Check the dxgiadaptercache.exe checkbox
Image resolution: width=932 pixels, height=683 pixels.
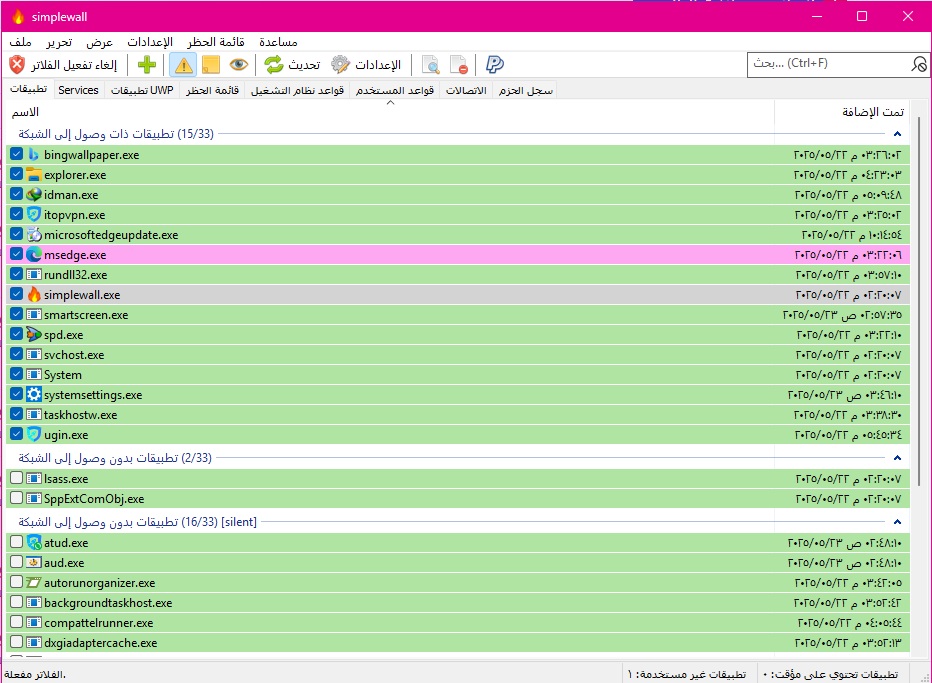pyautogui.click(x=17, y=642)
